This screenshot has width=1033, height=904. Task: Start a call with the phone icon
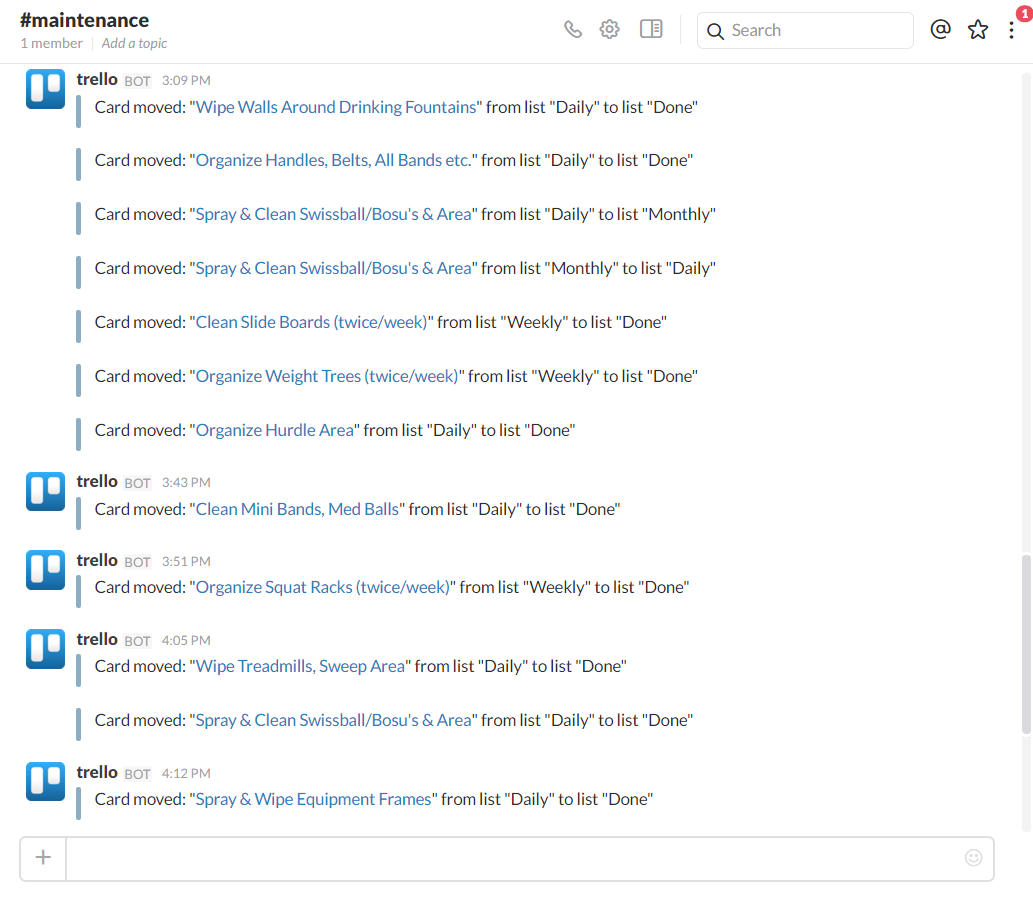[573, 29]
